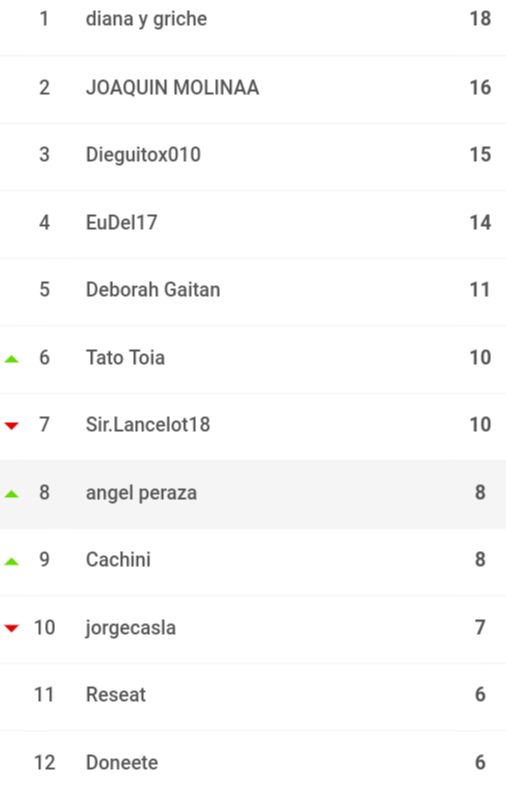Image resolution: width=506 pixels, height=786 pixels.
Task: Click the score 14 for EuDel17
Action: point(480,223)
